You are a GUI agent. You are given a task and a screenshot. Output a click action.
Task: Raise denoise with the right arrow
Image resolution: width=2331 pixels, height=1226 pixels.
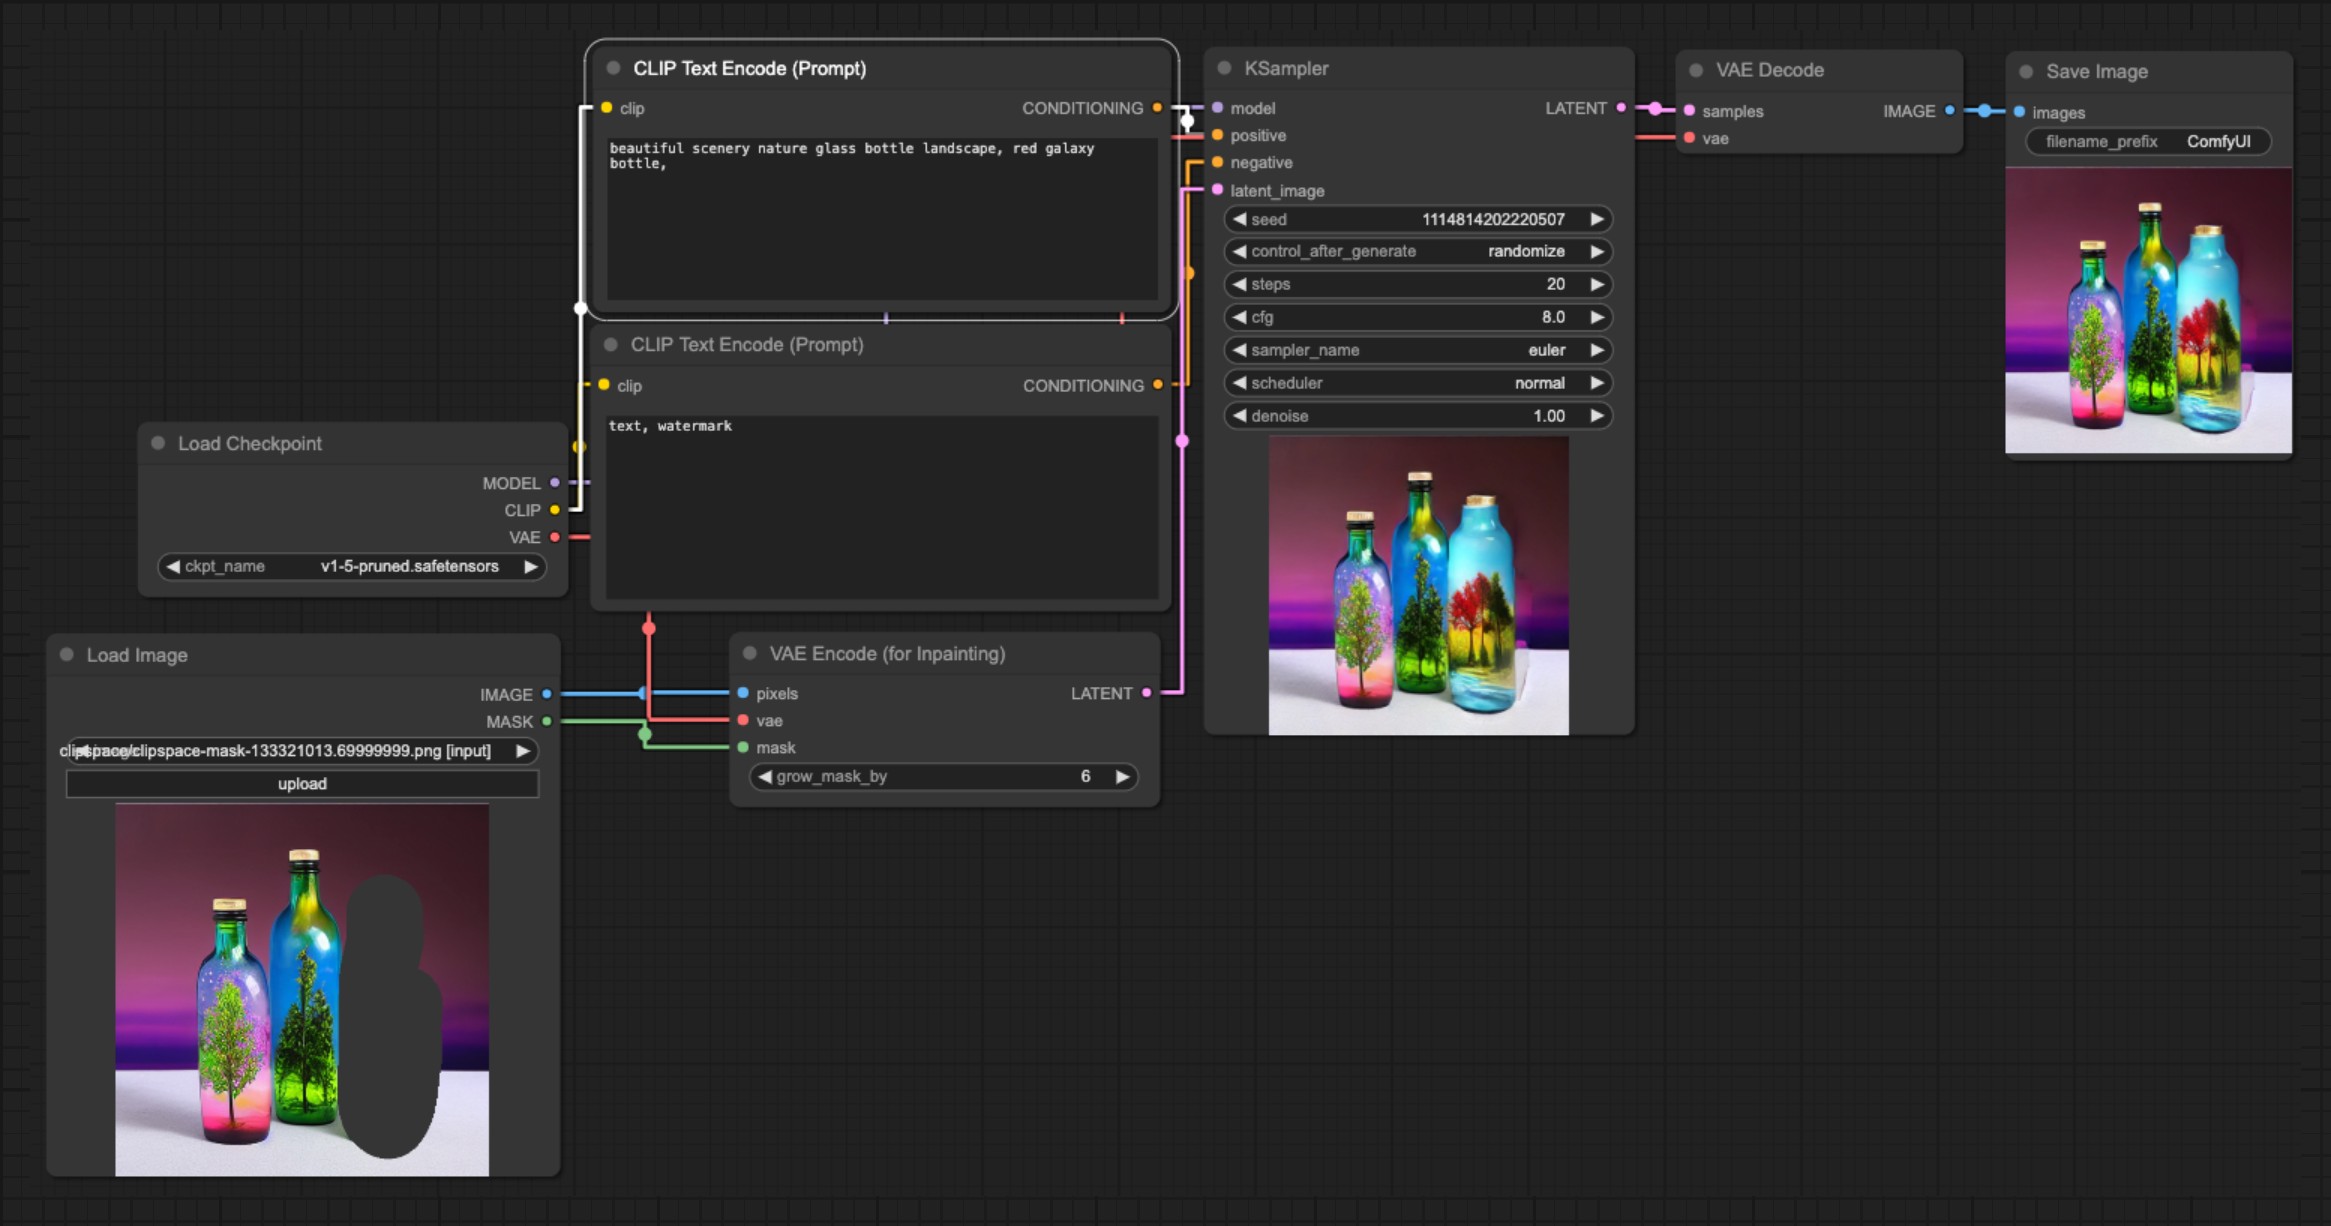point(1597,416)
